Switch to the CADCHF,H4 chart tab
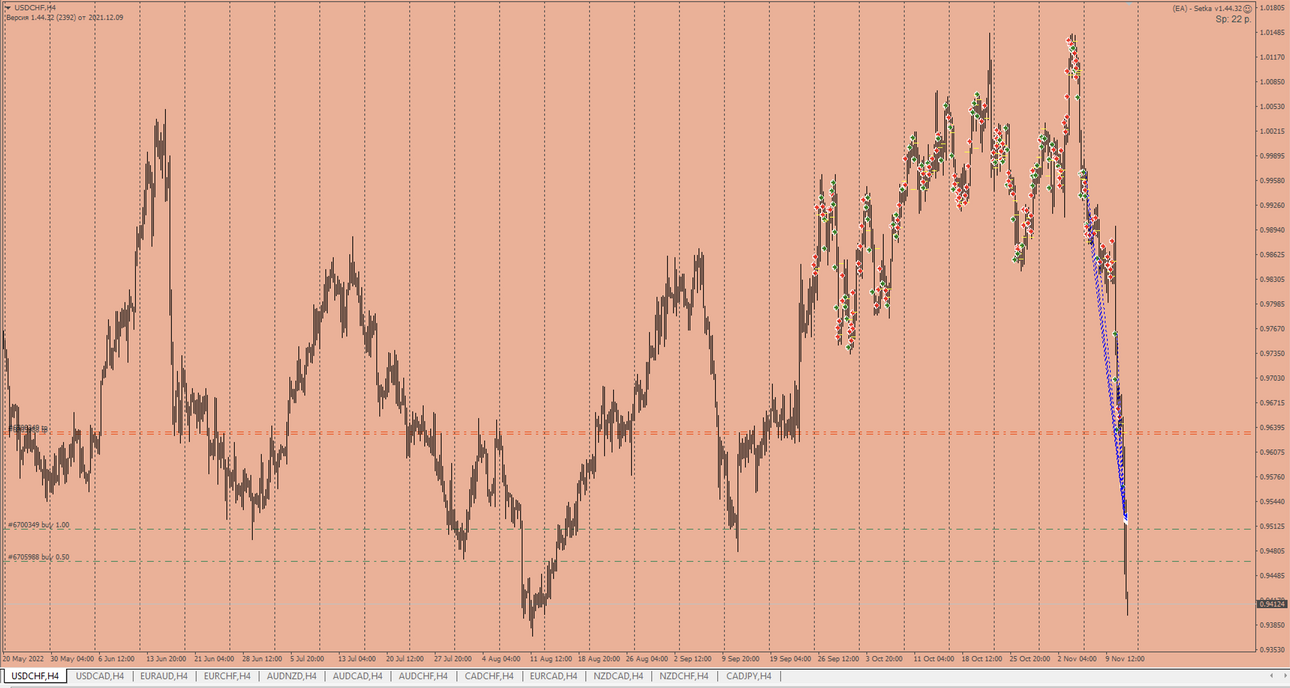The image size is (1290, 688). 489,677
